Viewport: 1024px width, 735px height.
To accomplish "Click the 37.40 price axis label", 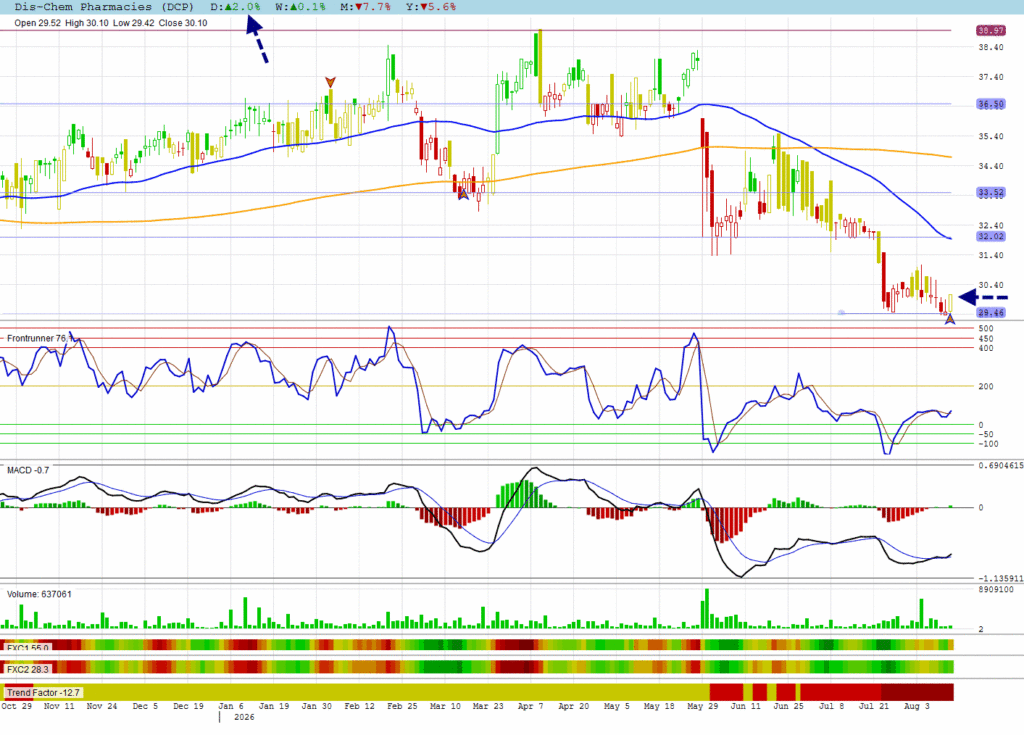I will coord(991,77).
